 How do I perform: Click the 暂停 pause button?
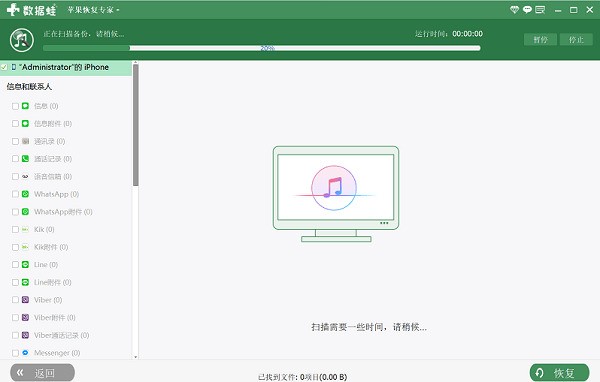[540, 39]
